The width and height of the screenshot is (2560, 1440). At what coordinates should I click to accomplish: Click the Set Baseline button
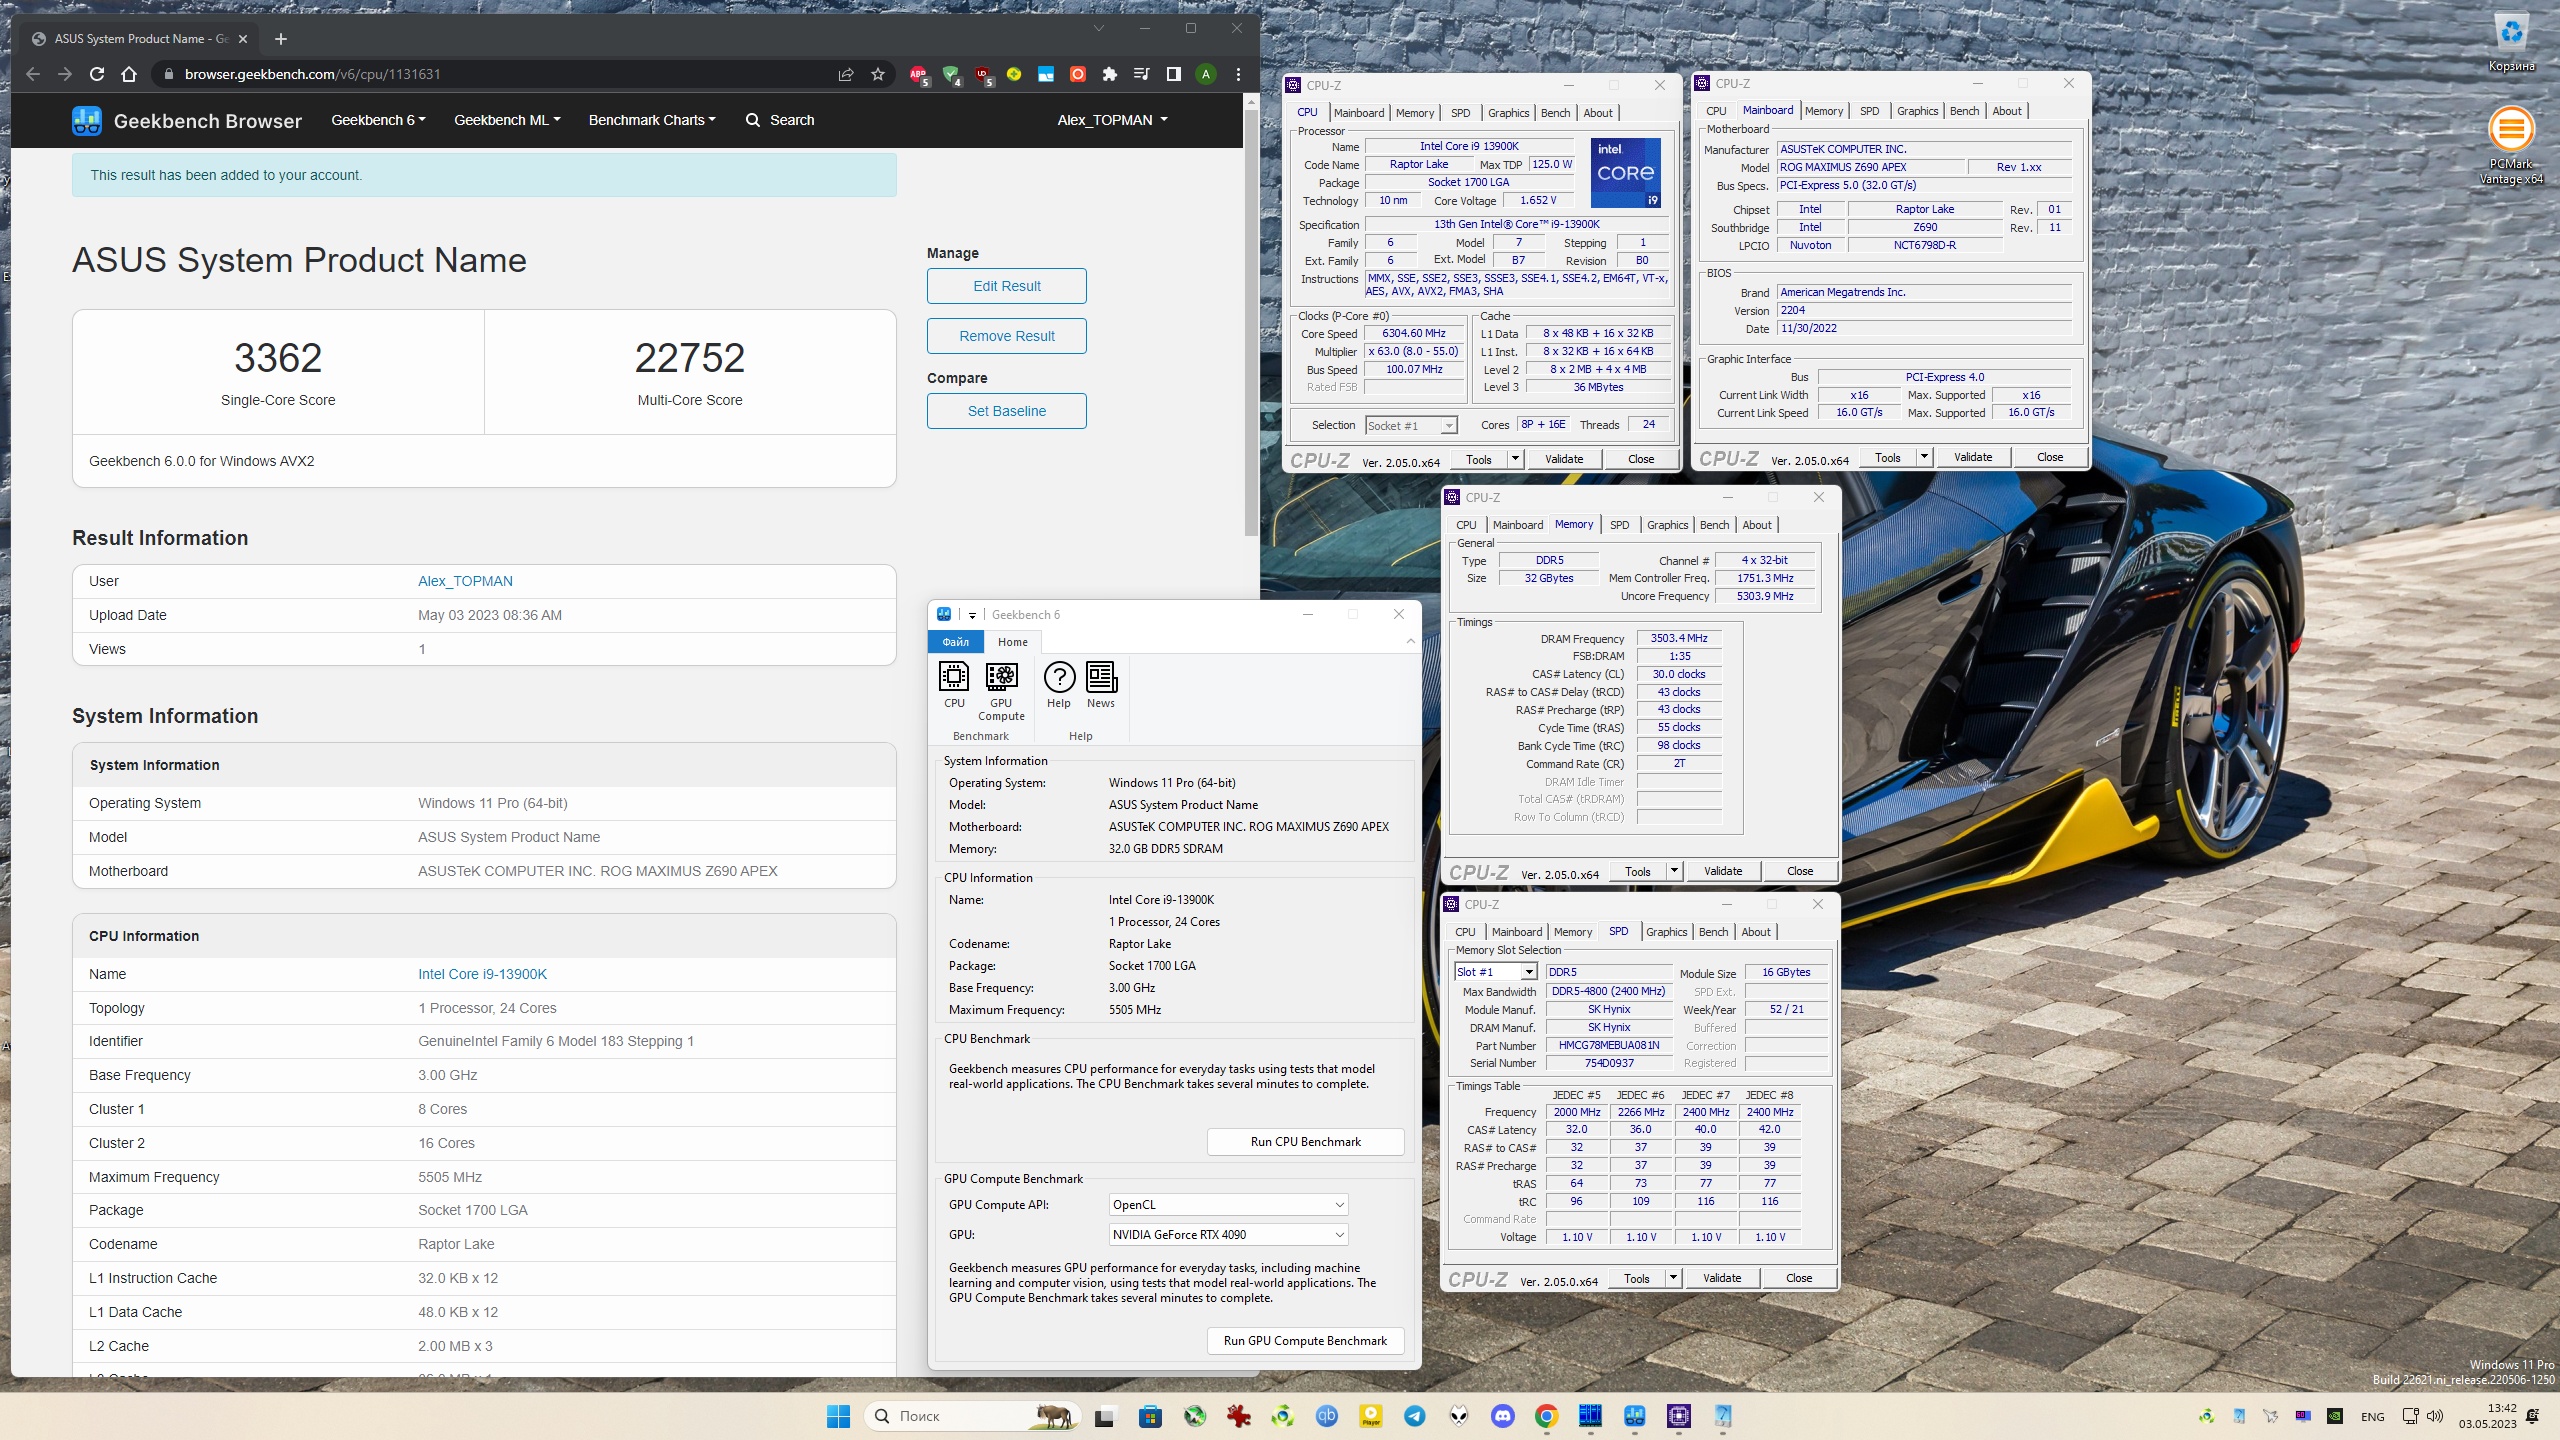point(1006,411)
